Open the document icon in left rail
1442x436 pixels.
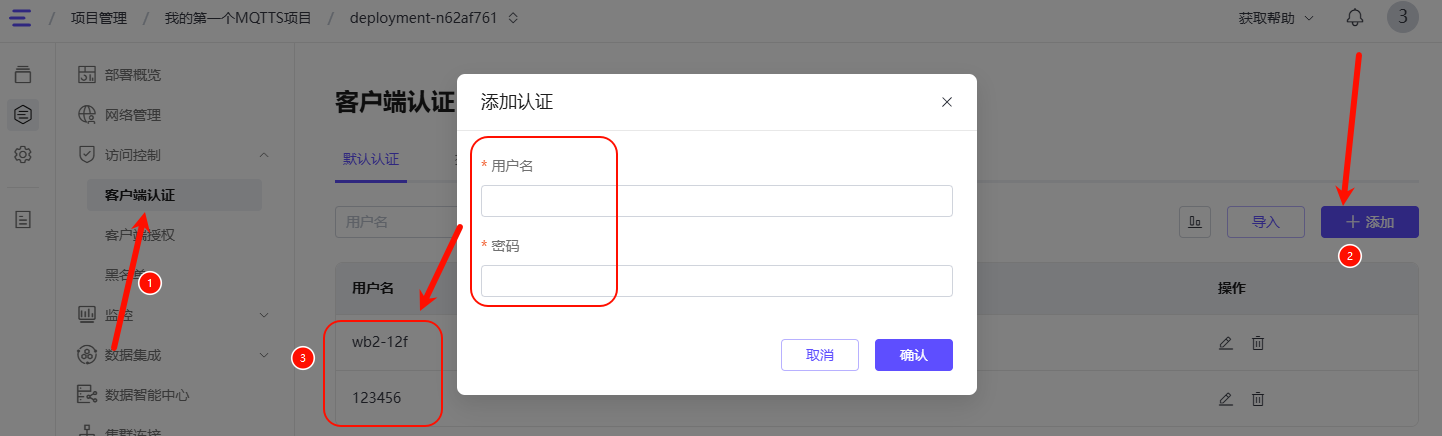(23, 219)
